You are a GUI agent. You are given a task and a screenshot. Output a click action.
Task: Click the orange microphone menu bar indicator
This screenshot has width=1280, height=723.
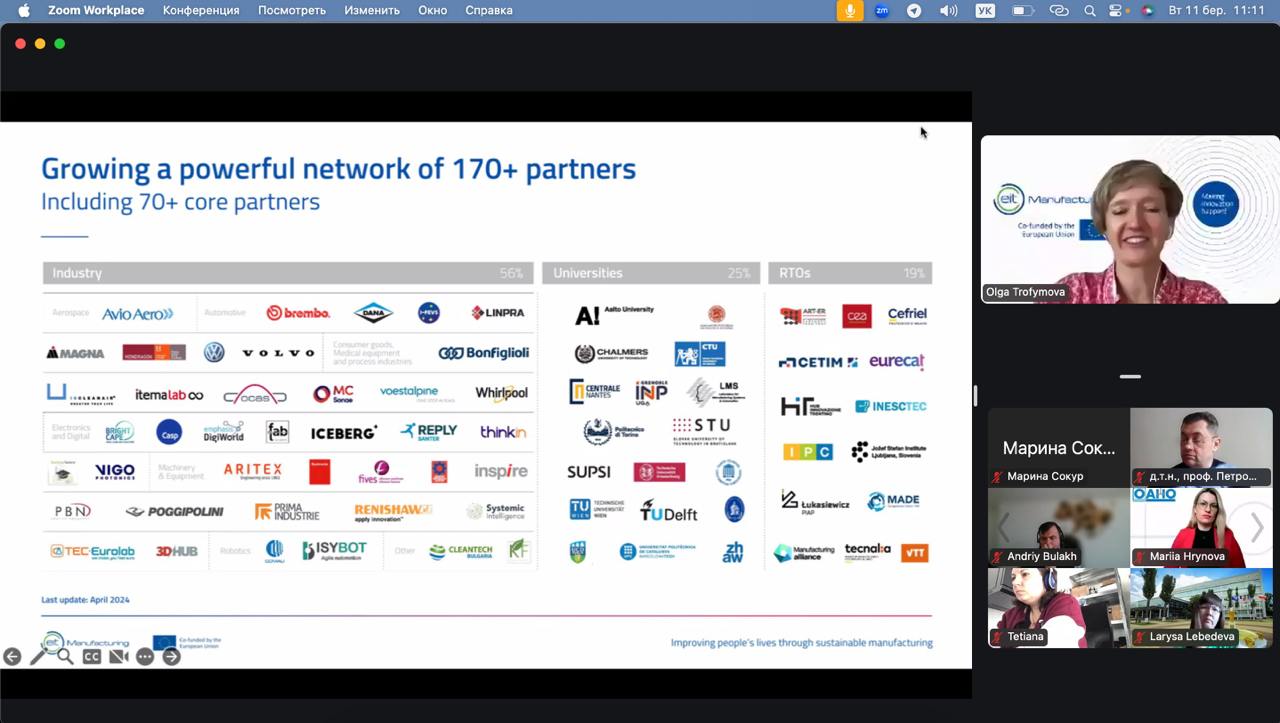pyautogui.click(x=850, y=10)
